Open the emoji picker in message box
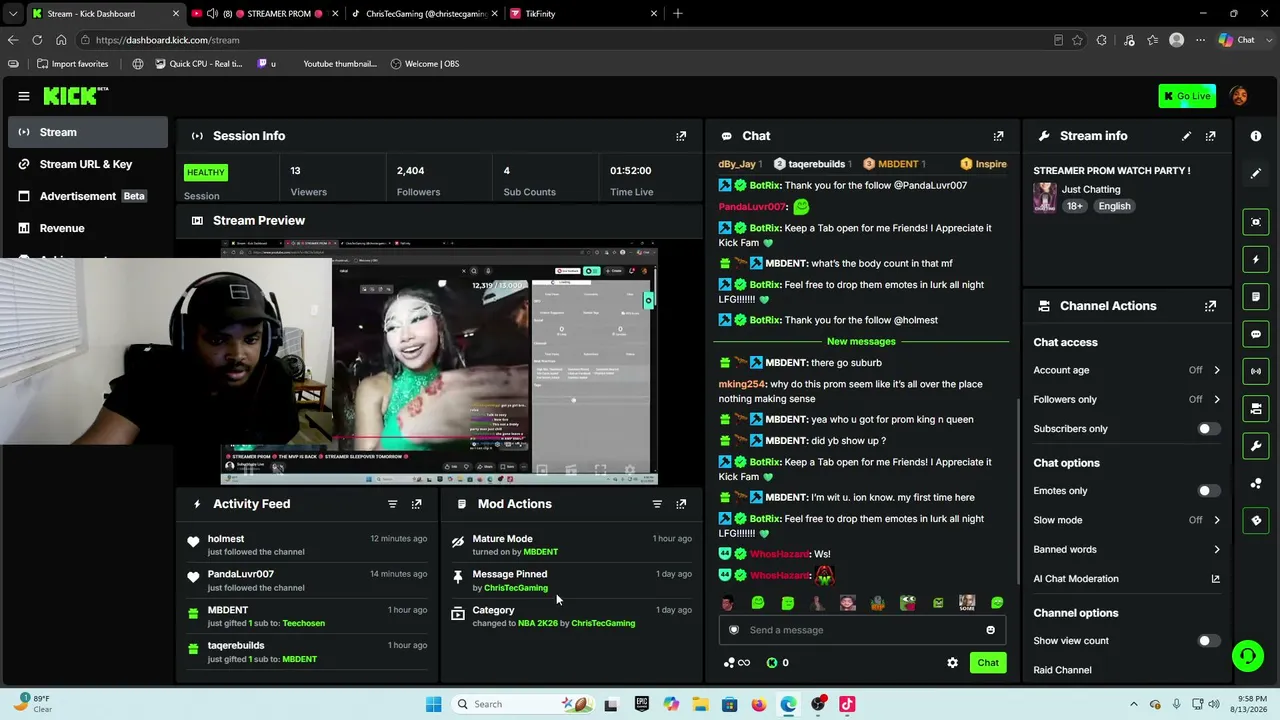Screen dimensions: 1280x720 click(990, 630)
